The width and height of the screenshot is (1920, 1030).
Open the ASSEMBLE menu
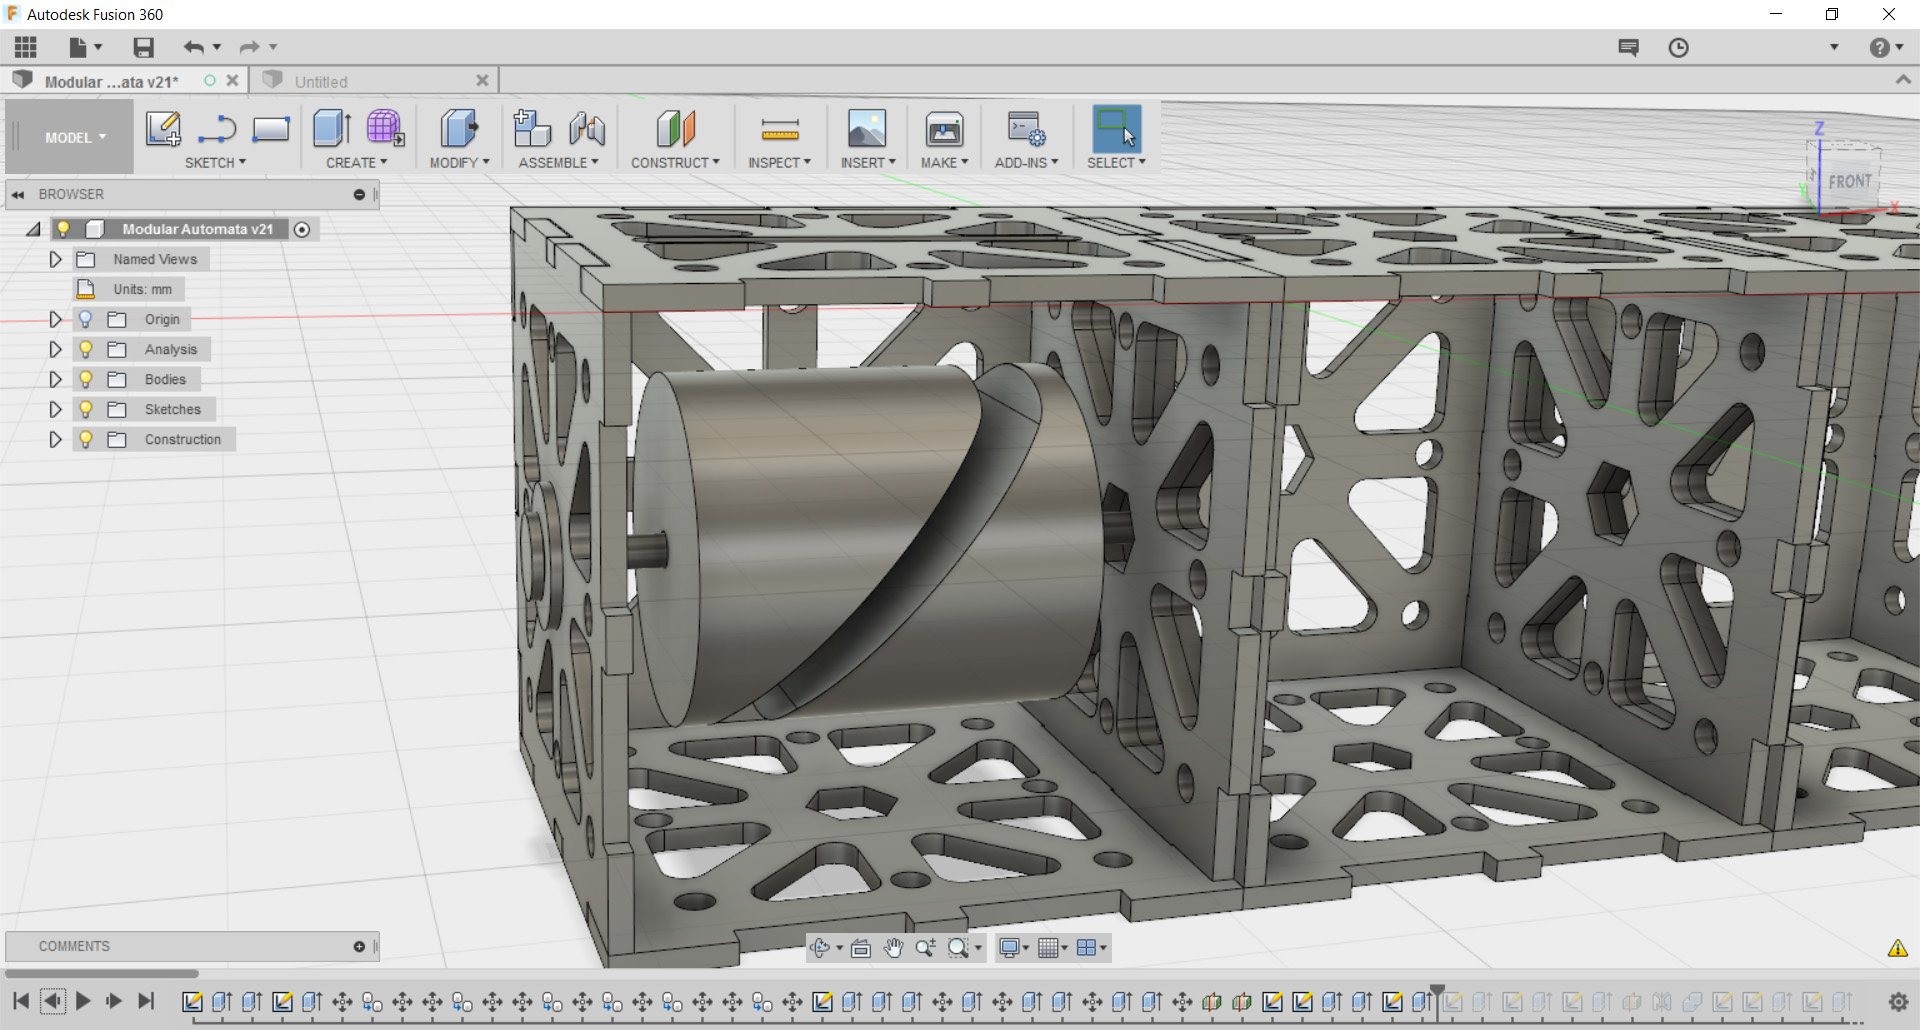point(558,163)
